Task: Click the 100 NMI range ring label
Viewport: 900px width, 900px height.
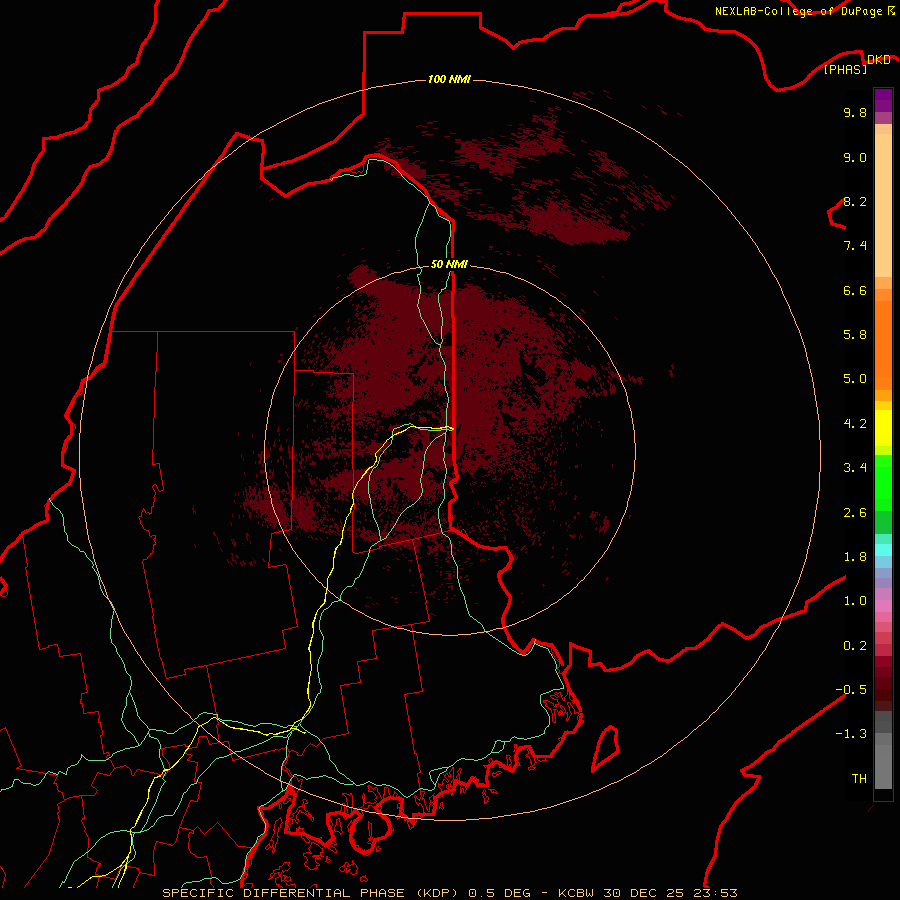Action: coord(449,79)
